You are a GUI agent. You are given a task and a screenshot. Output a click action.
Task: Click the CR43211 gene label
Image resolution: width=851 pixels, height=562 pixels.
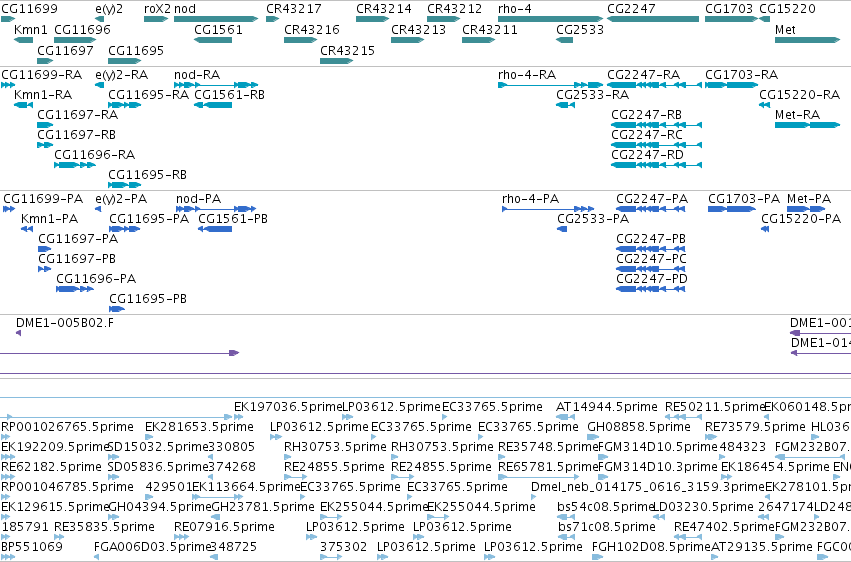[x=490, y=29]
